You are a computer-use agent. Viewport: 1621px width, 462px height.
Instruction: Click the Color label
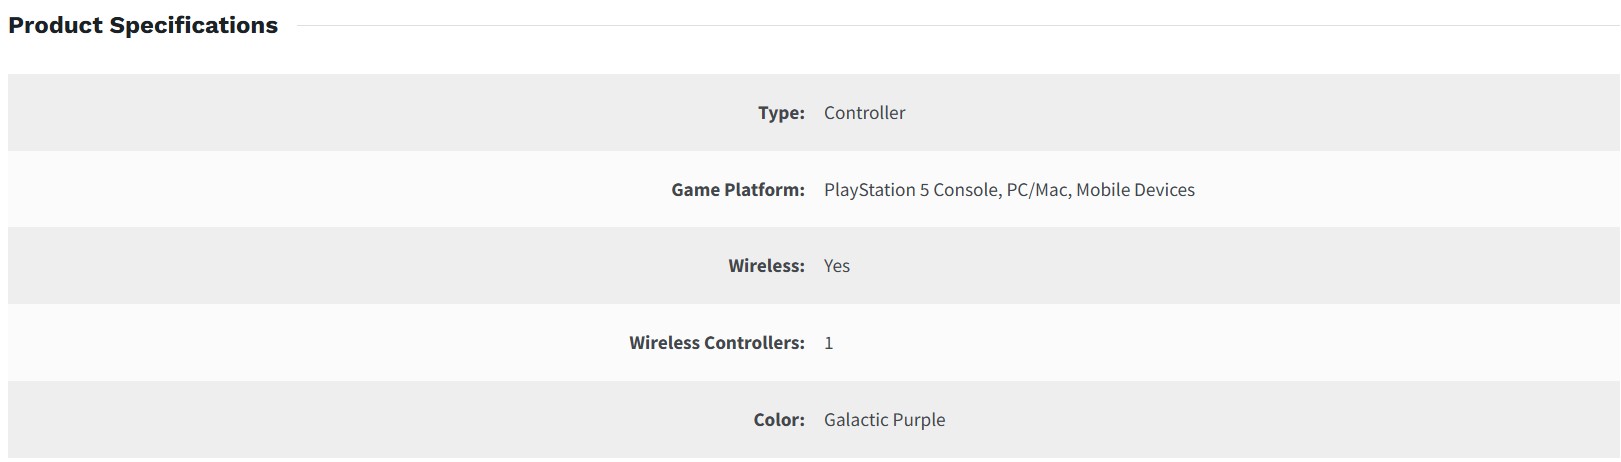pyautogui.click(x=779, y=420)
